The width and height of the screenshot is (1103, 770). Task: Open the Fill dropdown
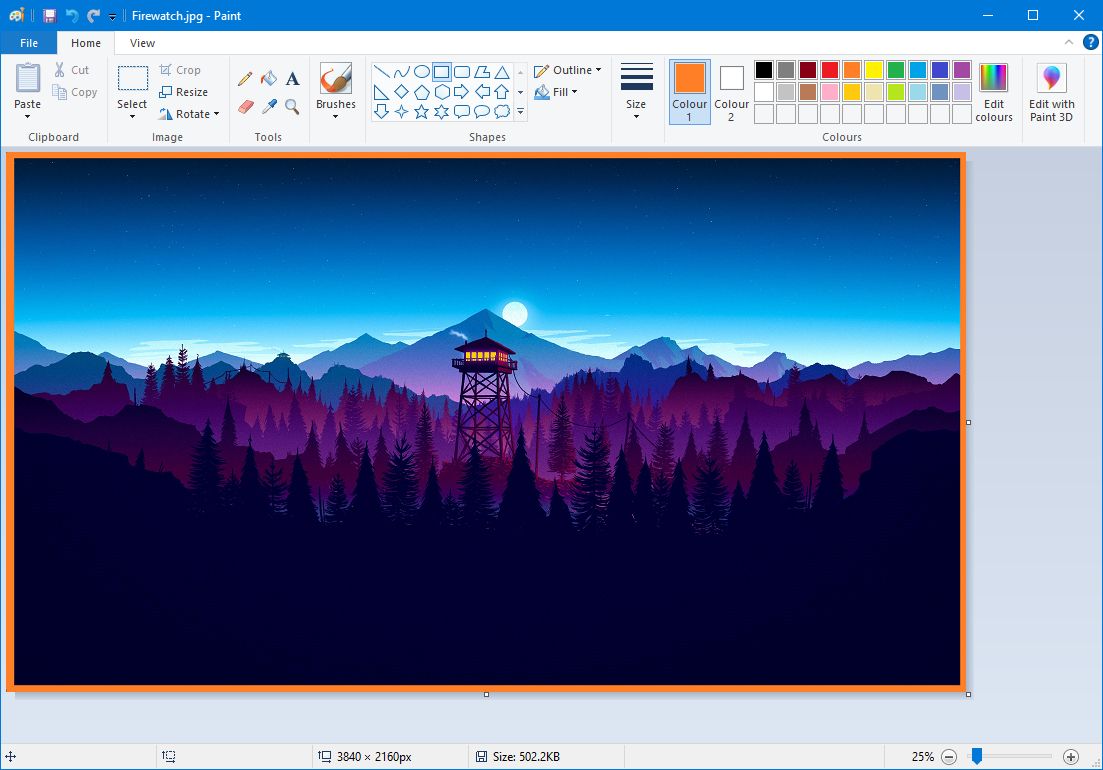pyautogui.click(x=556, y=92)
